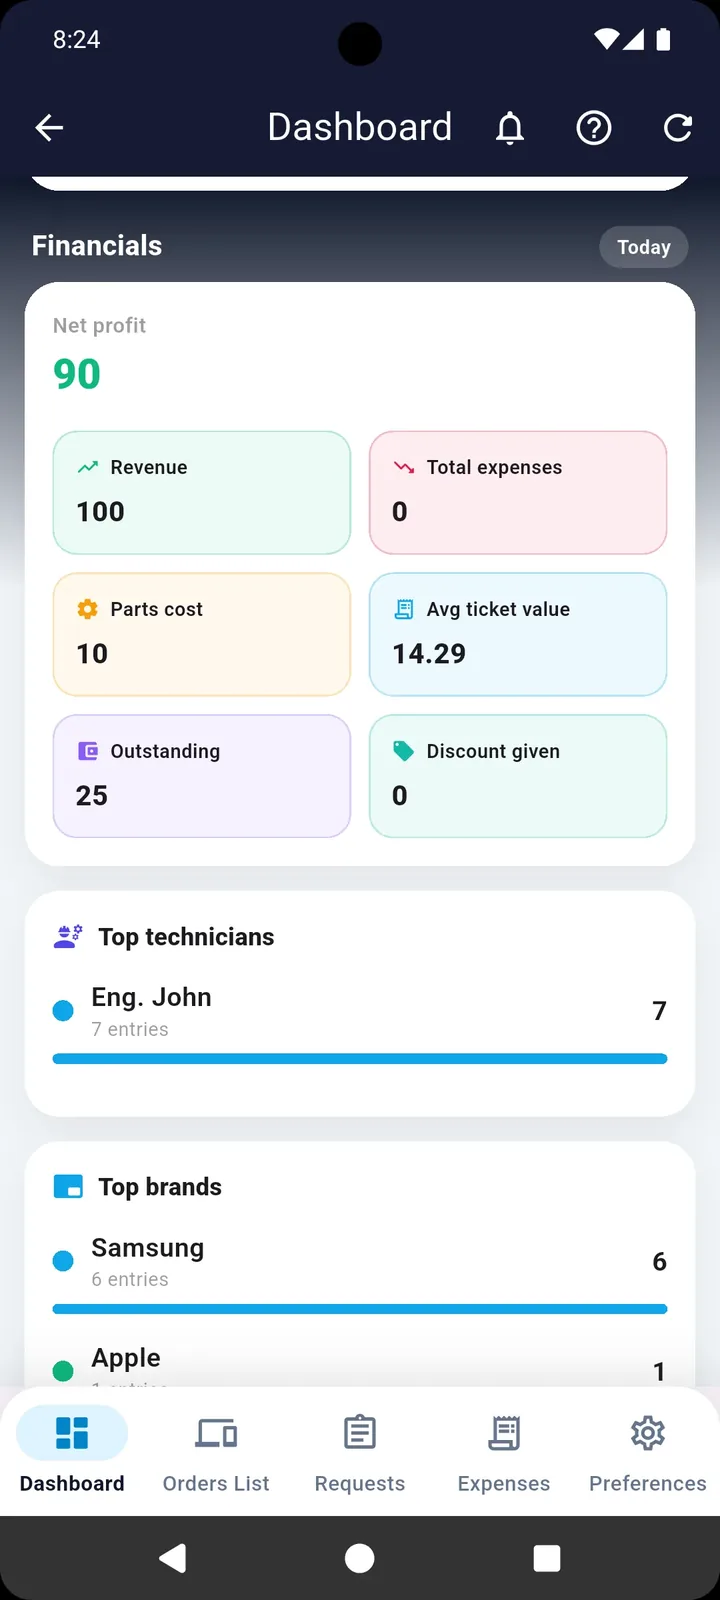Open the Requests tab
The width and height of the screenshot is (720, 1600).
point(360,1450)
